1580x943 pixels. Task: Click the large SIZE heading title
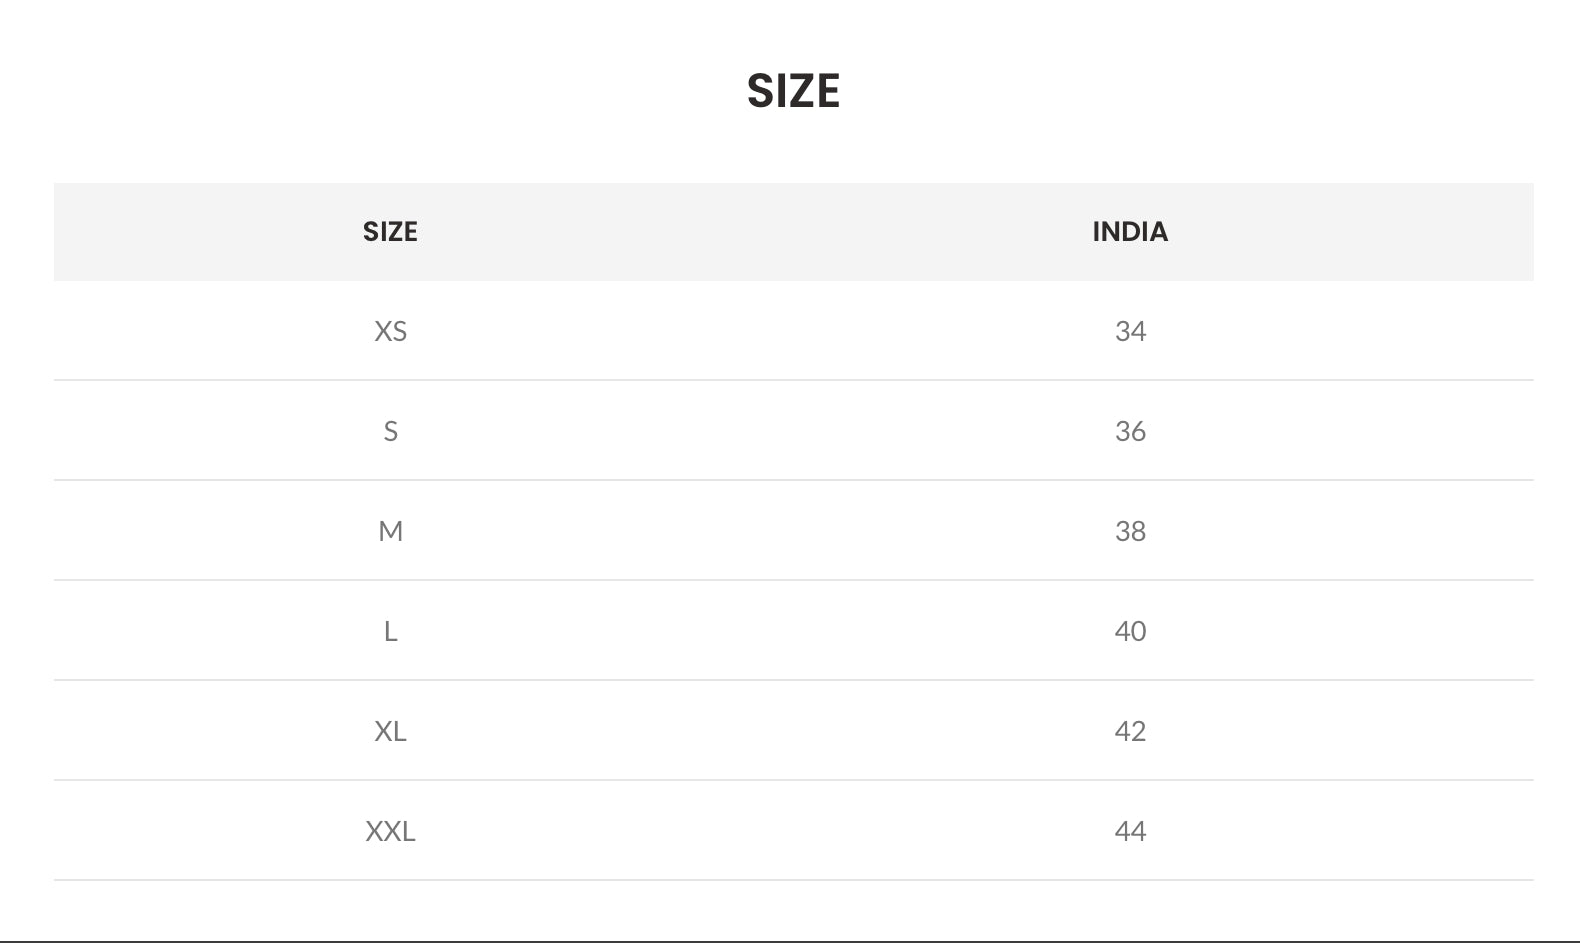793,91
